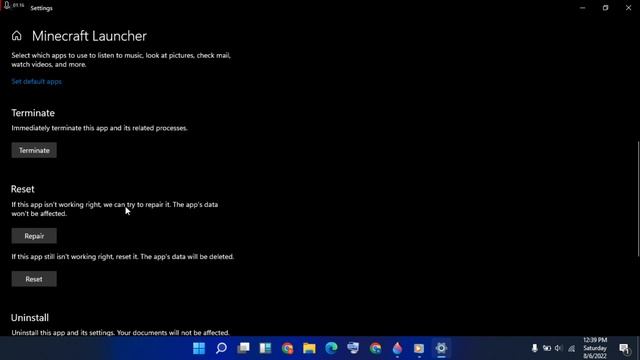Open the Widgets panel icon
The width and height of the screenshot is (640, 360).
(266, 348)
